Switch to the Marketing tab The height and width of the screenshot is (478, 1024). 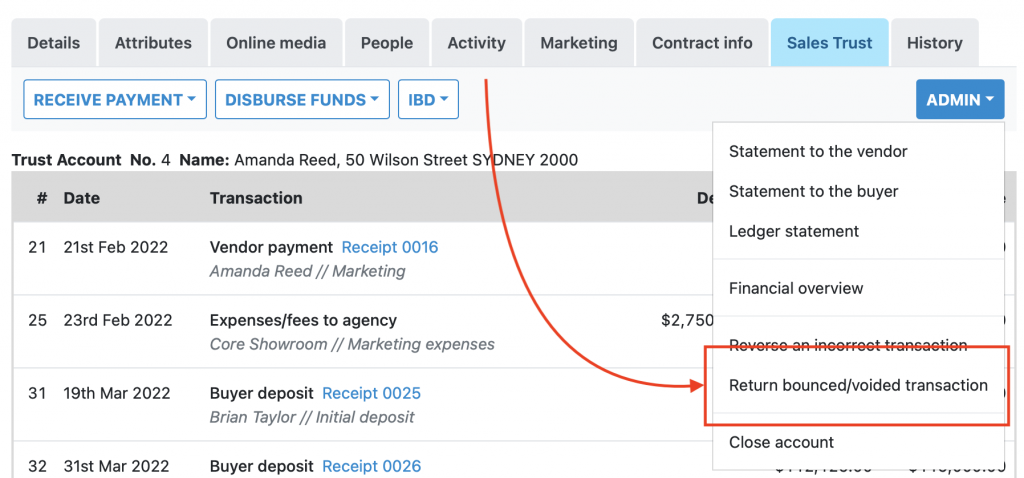click(579, 43)
